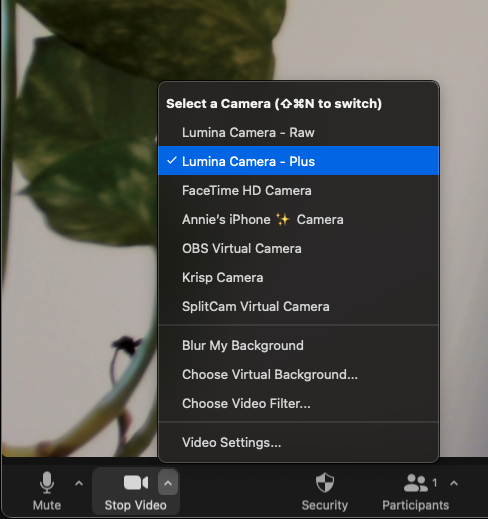Open Choose Video Filter...

pos(299,403)
